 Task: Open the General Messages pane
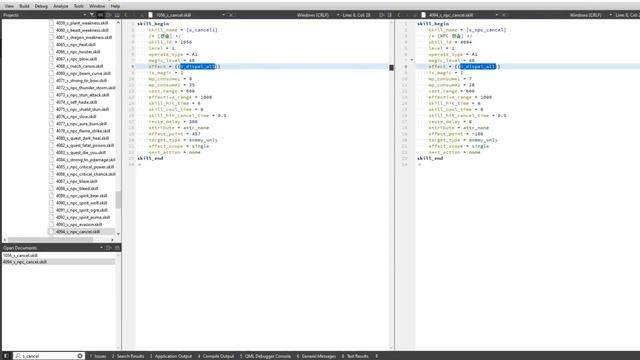pyautogui.click(x=316, y=356)
